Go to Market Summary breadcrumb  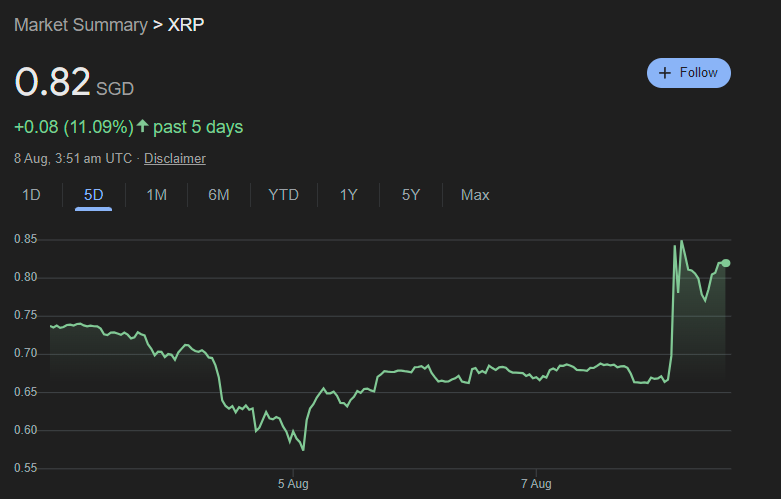[80, 25]
